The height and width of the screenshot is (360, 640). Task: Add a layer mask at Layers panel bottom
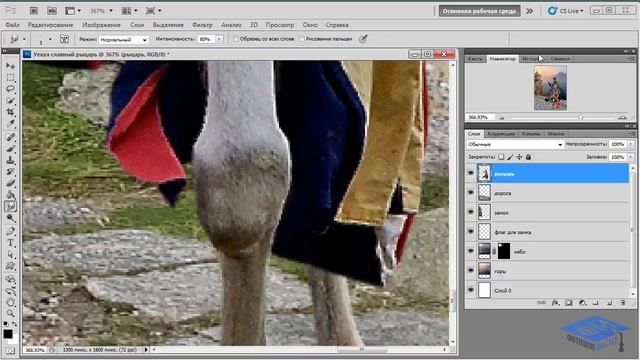click(x=569, y=303)
